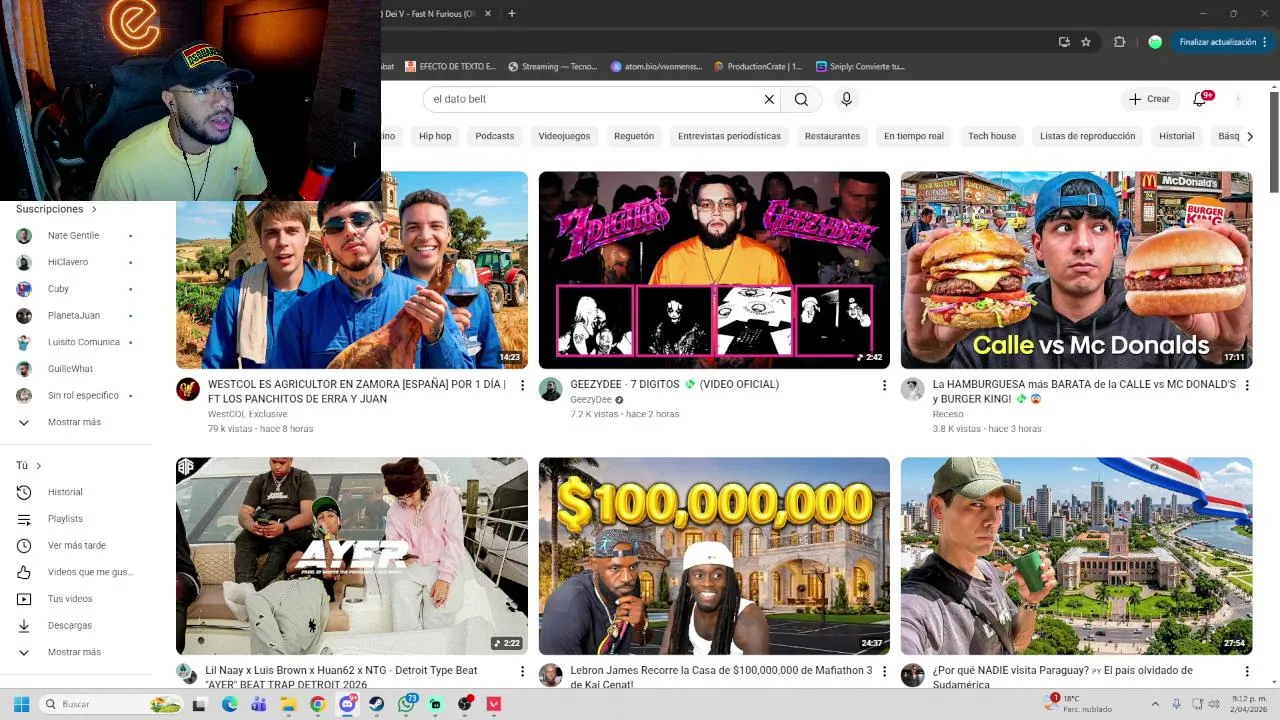1280x720 pixels.
Task: Open options menu for Lil Naay Detroit beat video
Action: tap(522, 671)
